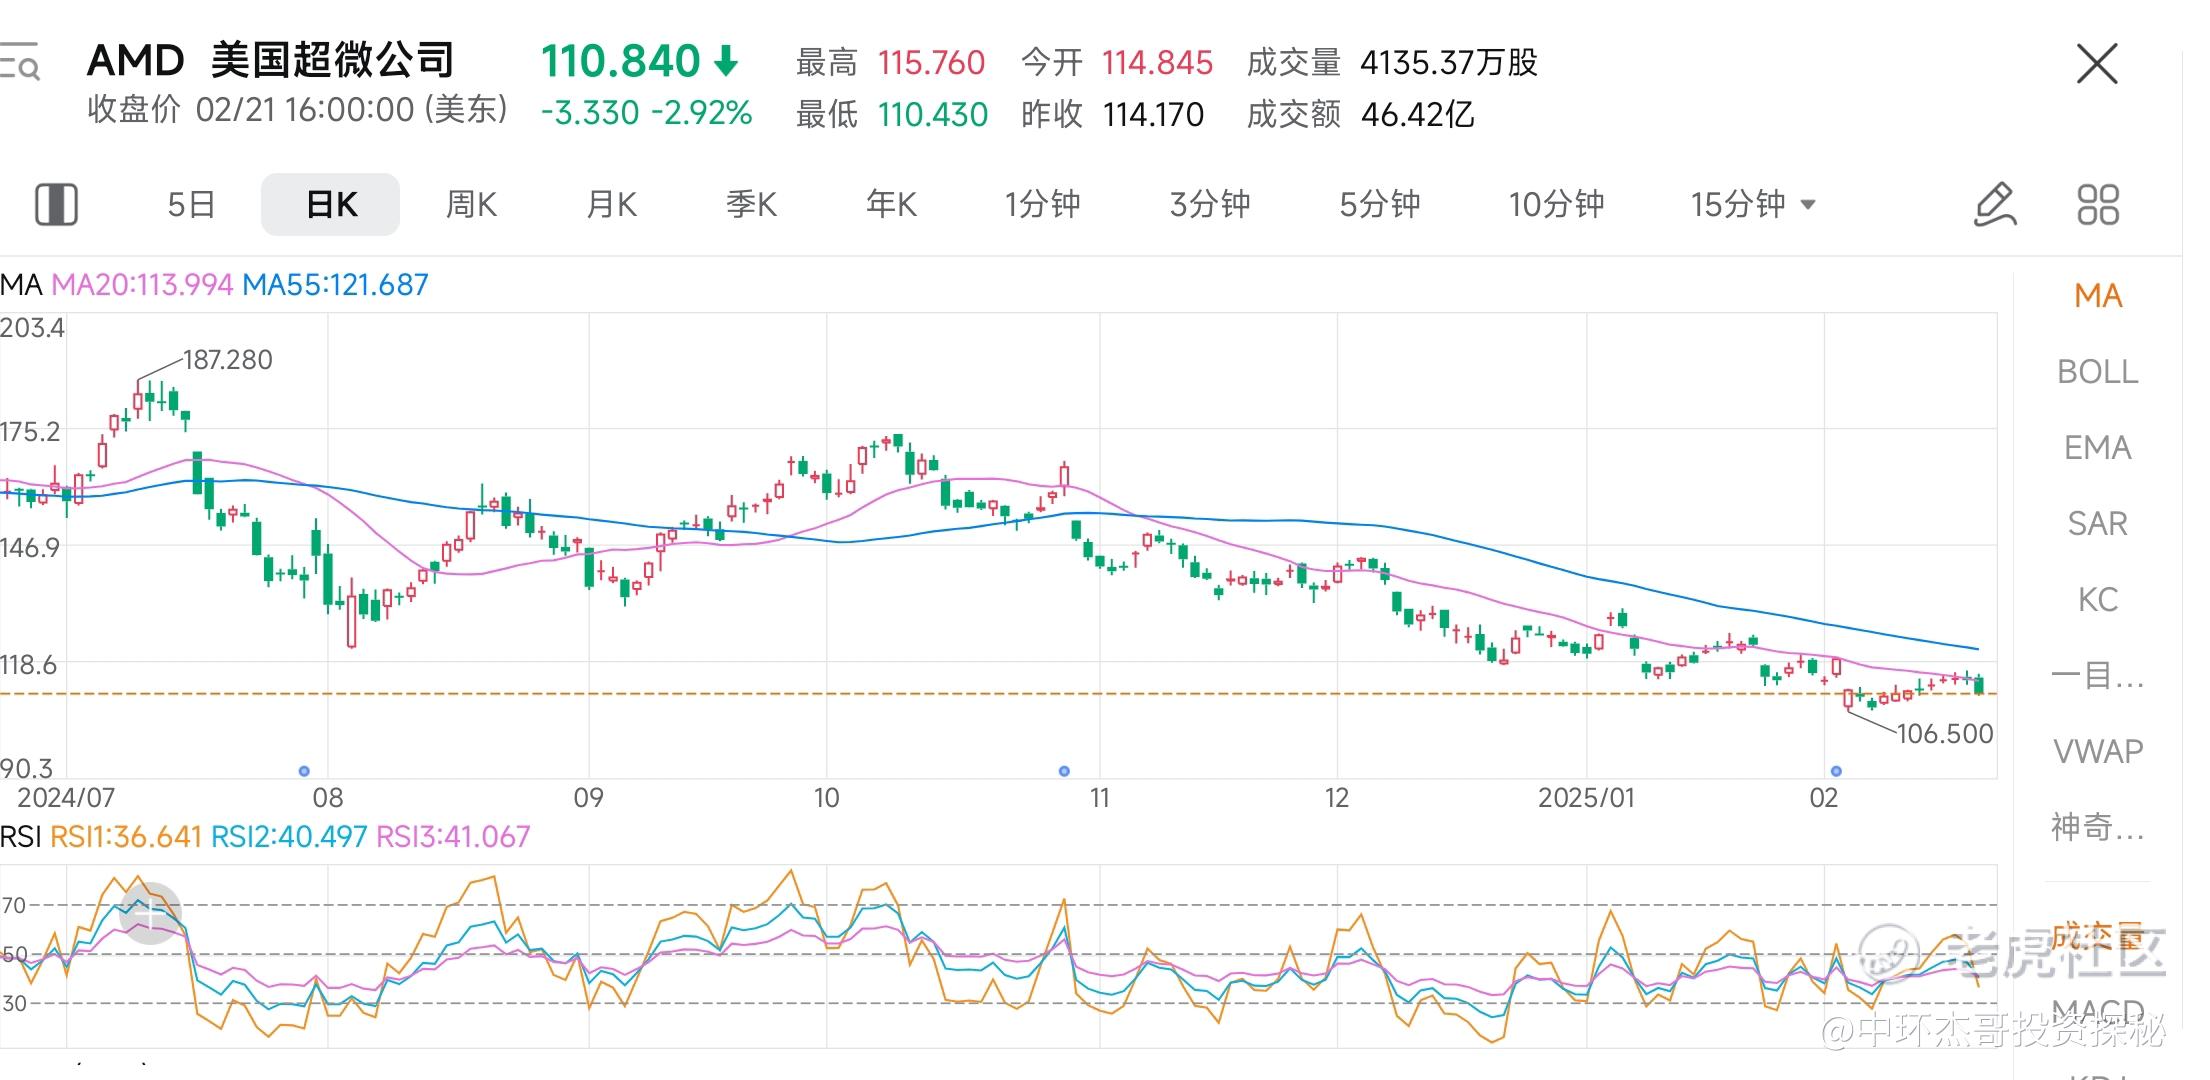Click the current price 110.840
Image resolution: width=2210 pixels, height=1080 pixels.
(620, 61)
